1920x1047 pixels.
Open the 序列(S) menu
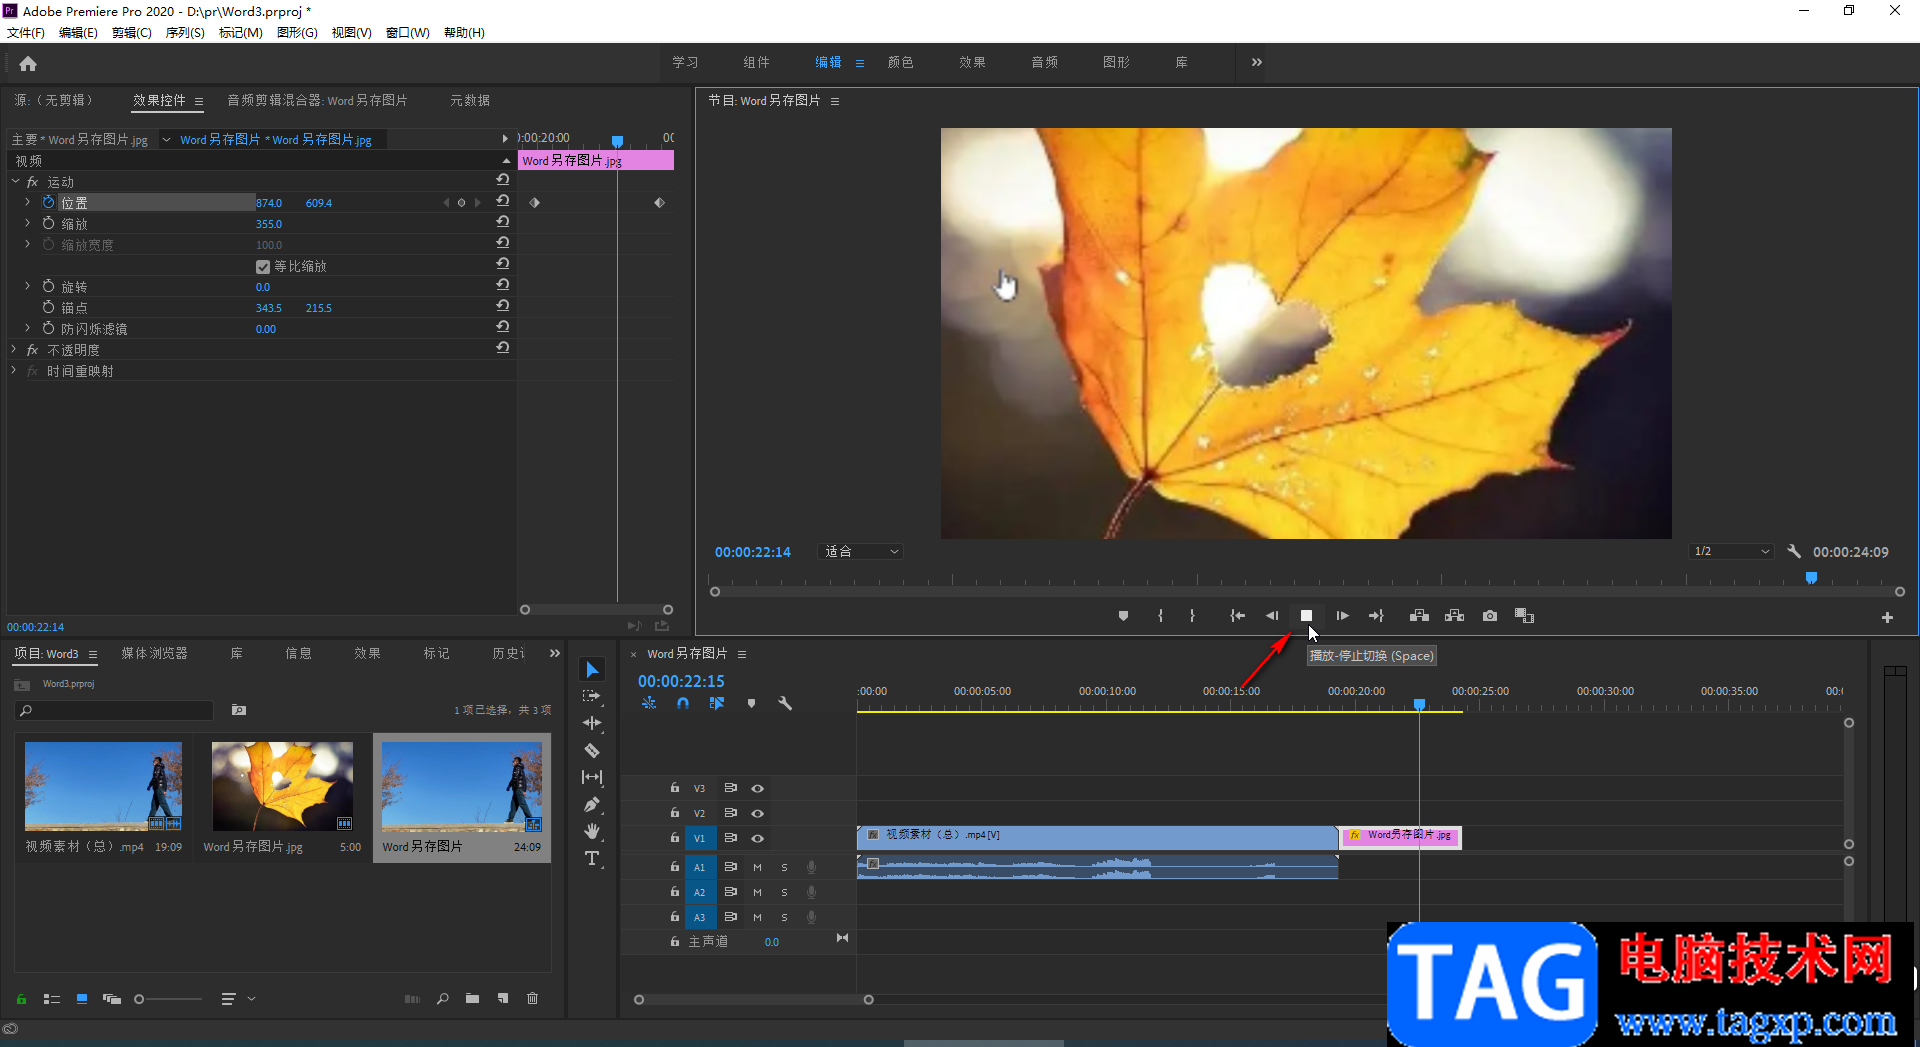coord(185,33)
